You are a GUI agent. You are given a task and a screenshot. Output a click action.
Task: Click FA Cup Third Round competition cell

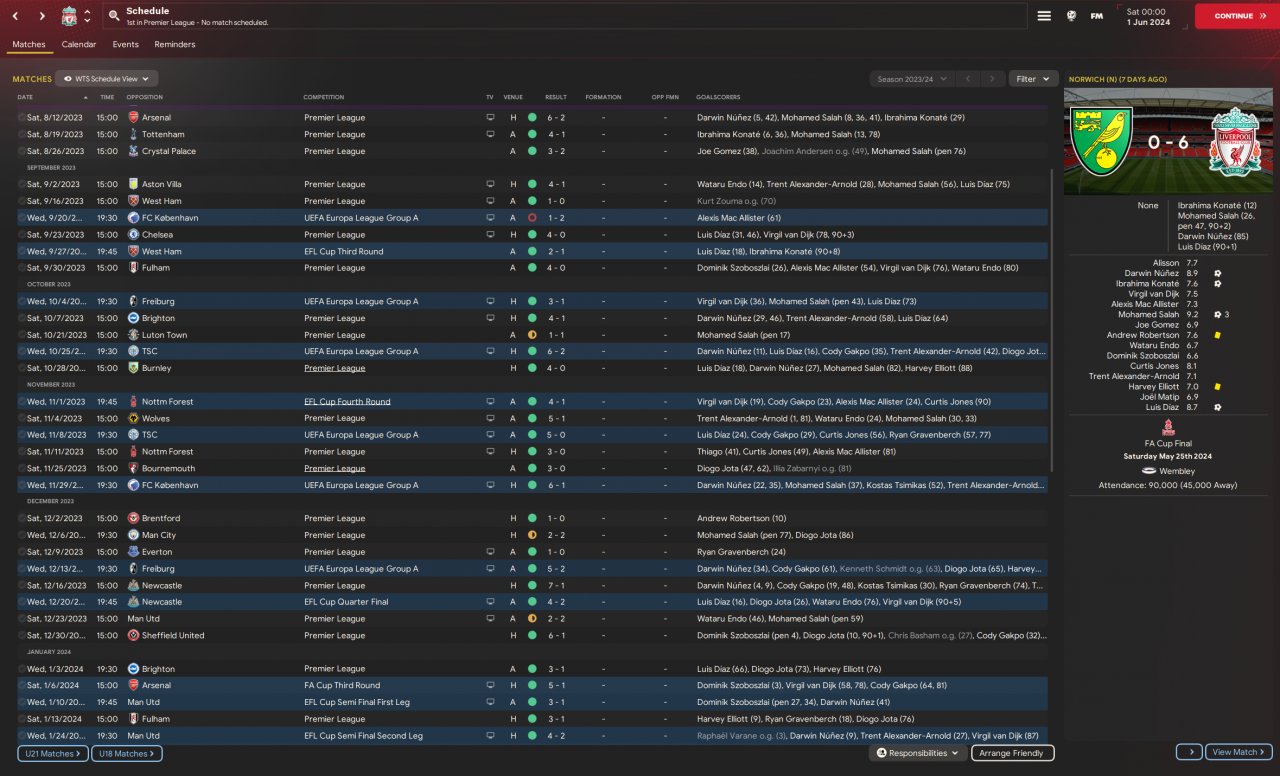point(342,685)
